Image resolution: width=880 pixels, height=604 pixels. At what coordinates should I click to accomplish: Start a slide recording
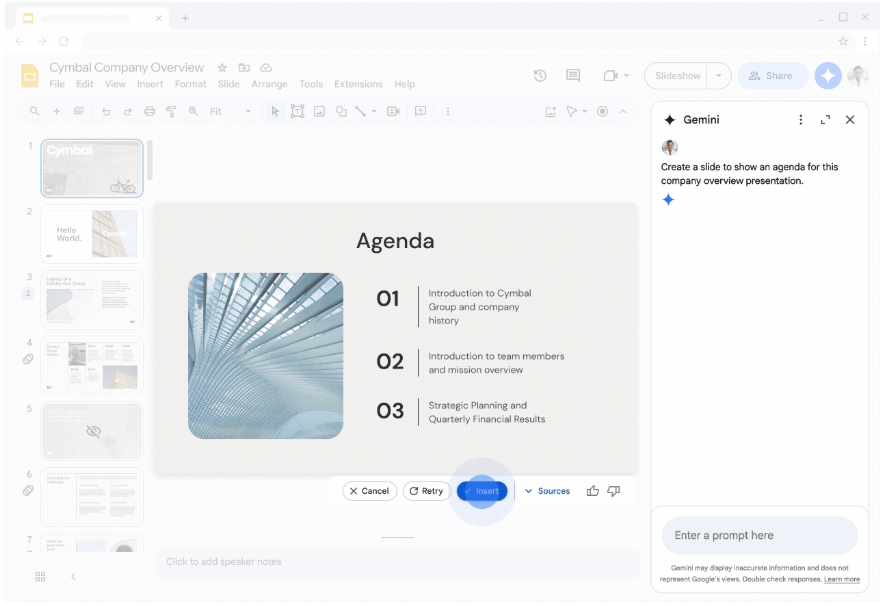coord(602,111)
